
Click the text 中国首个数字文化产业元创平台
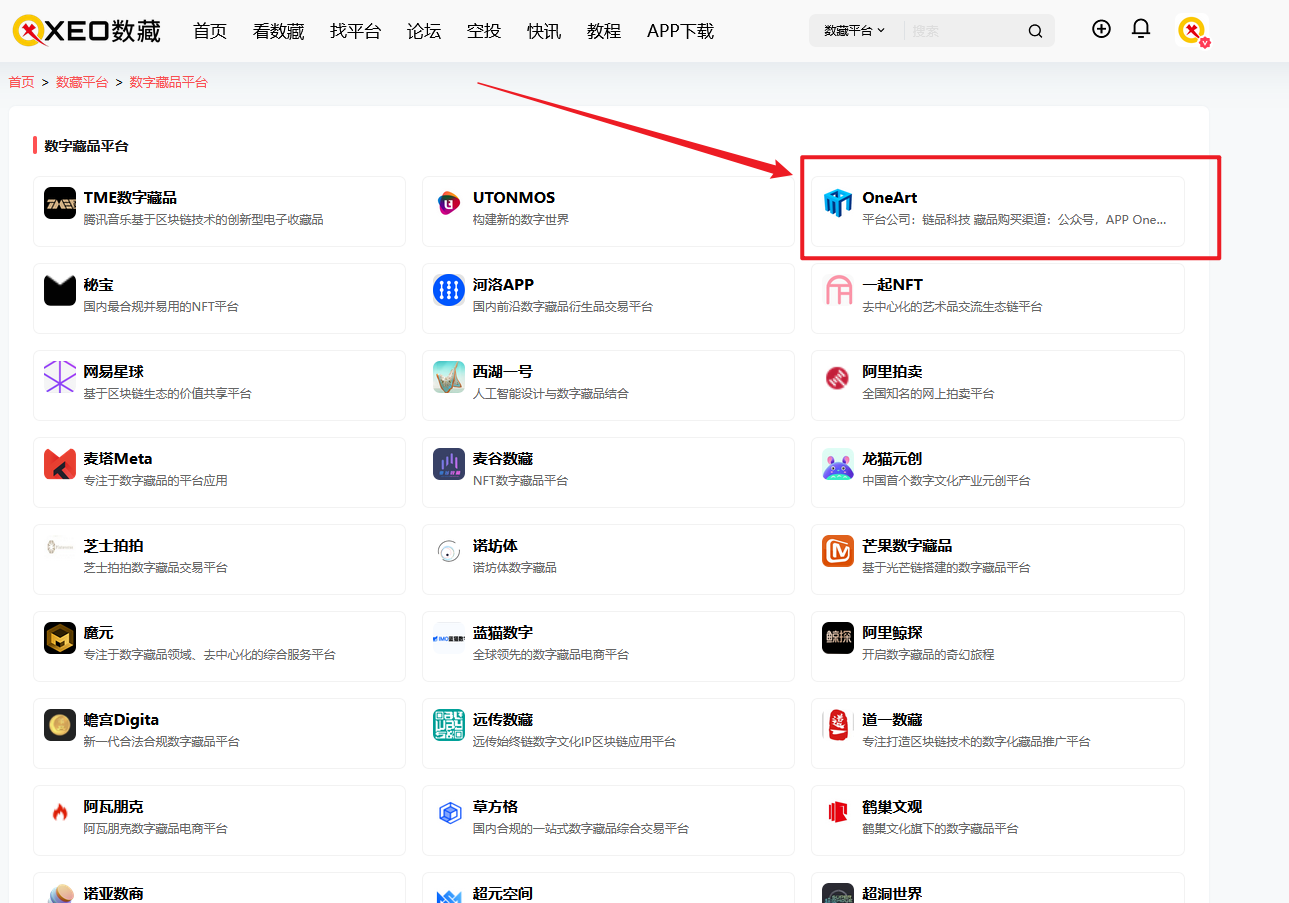click(x=946, y=480)
